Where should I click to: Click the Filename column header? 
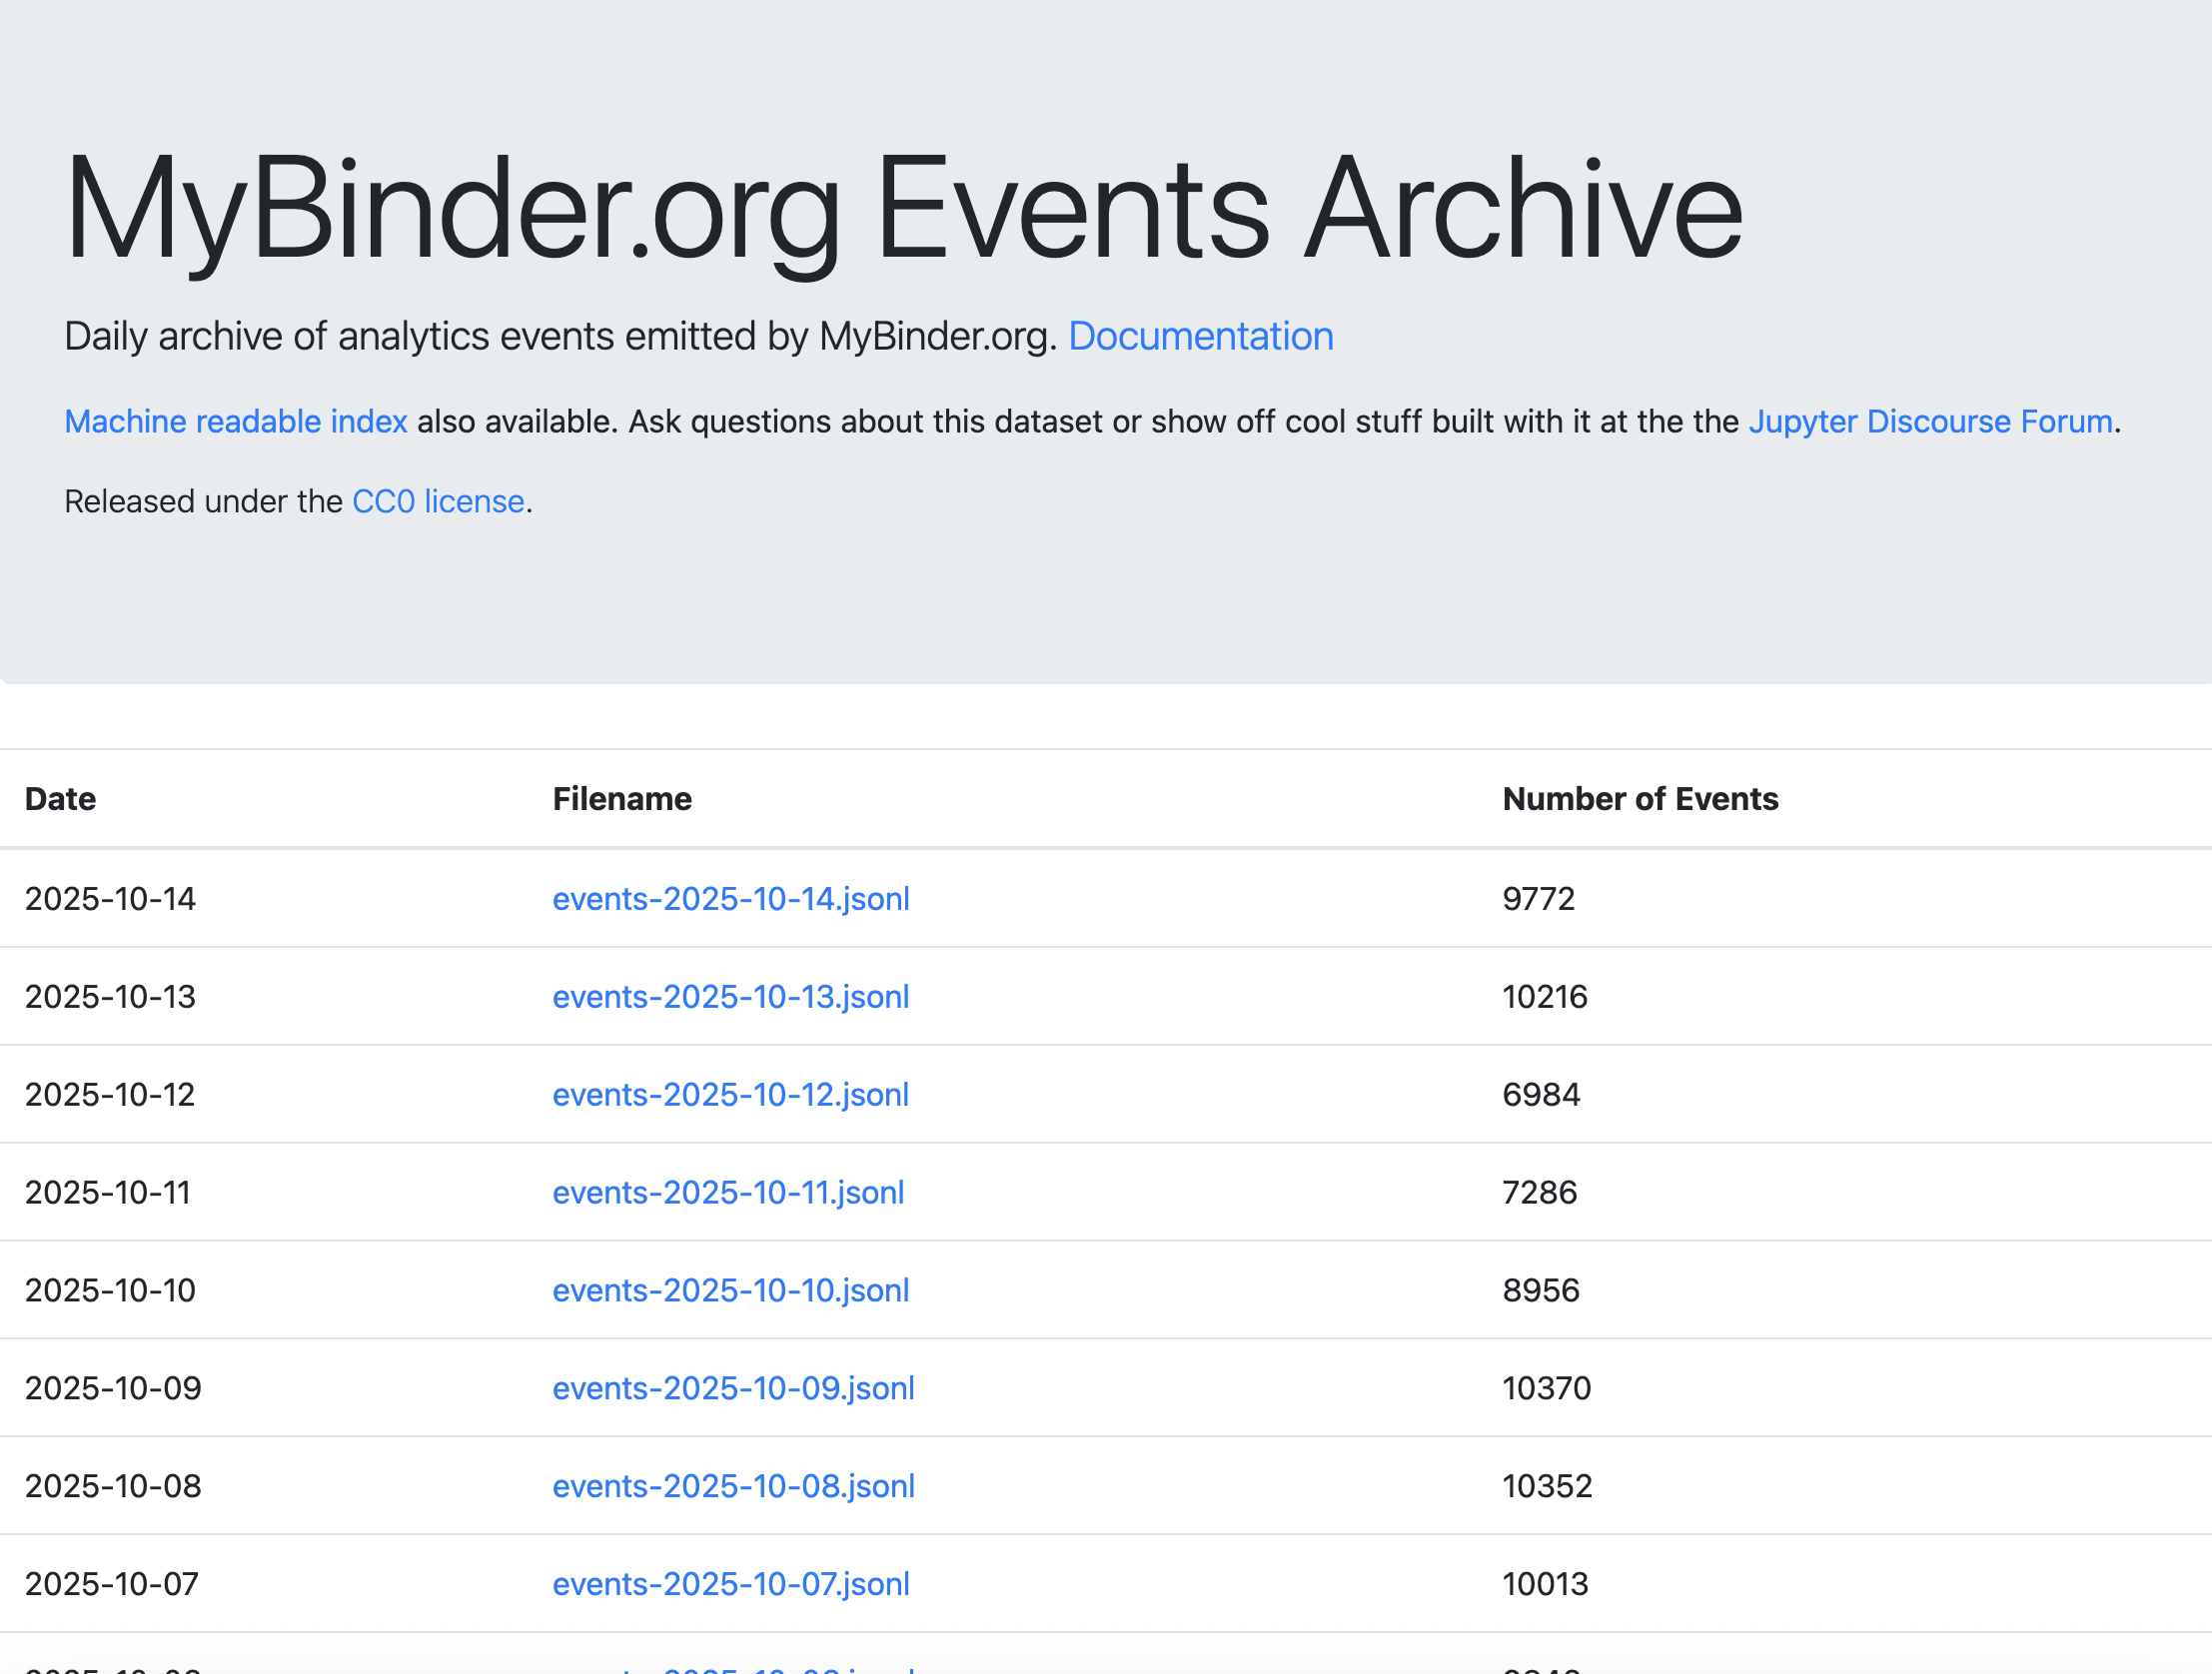pyautogui.click(x=622, y=798)
